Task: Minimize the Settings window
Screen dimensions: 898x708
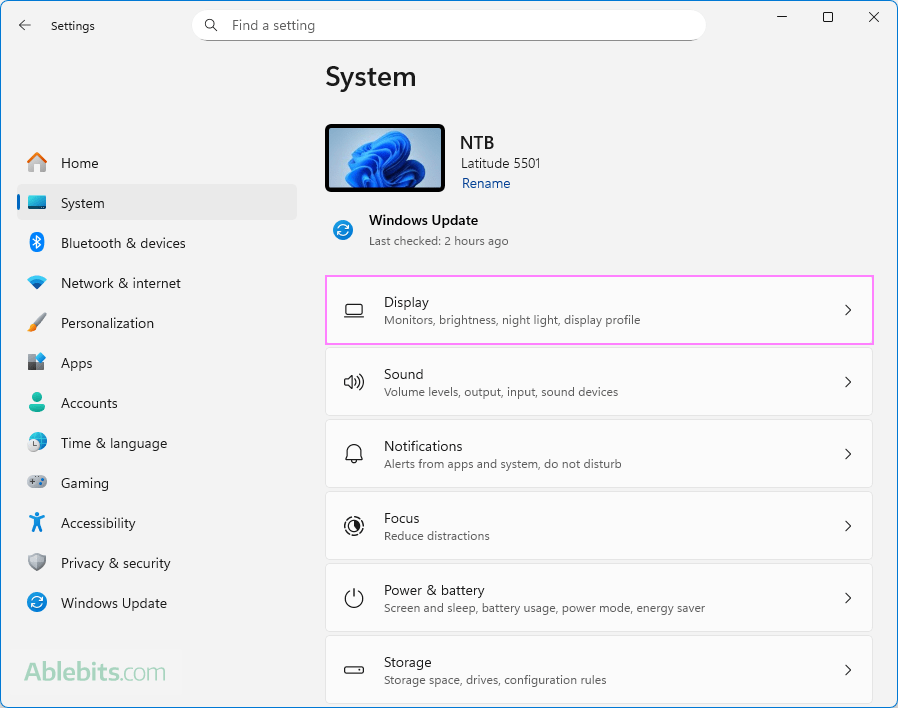Action: (x=782, y=17)
